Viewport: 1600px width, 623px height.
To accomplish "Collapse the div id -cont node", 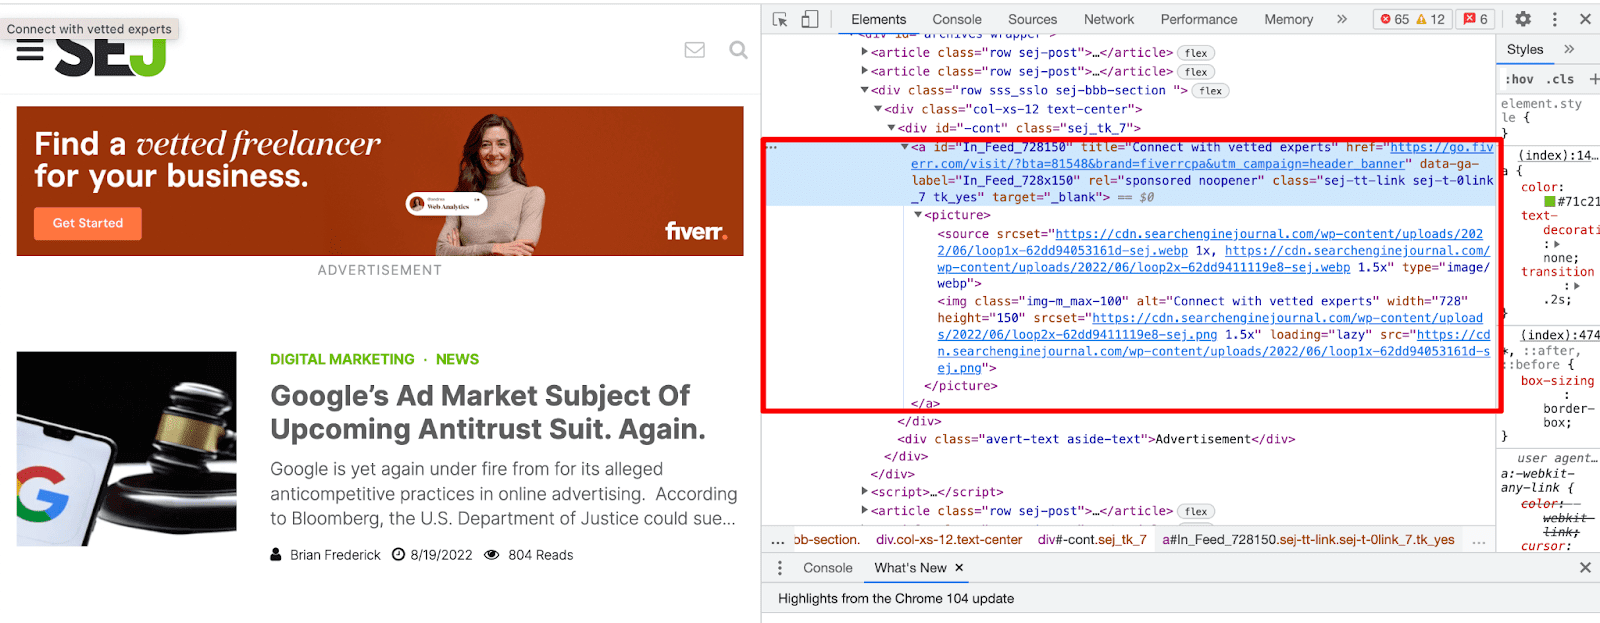I will 891,128.
